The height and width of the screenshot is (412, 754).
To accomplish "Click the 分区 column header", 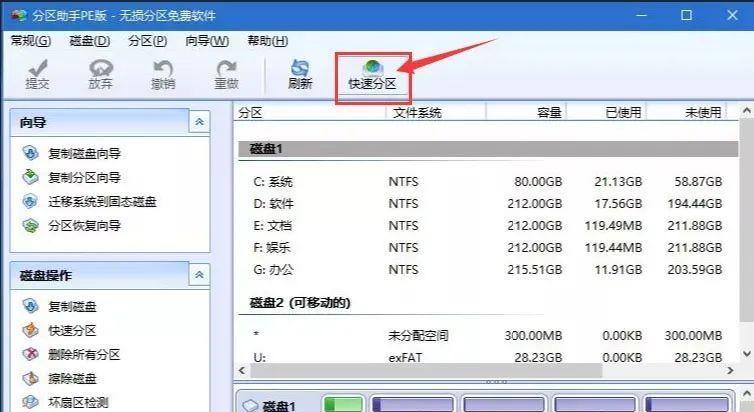I will 311,112.
